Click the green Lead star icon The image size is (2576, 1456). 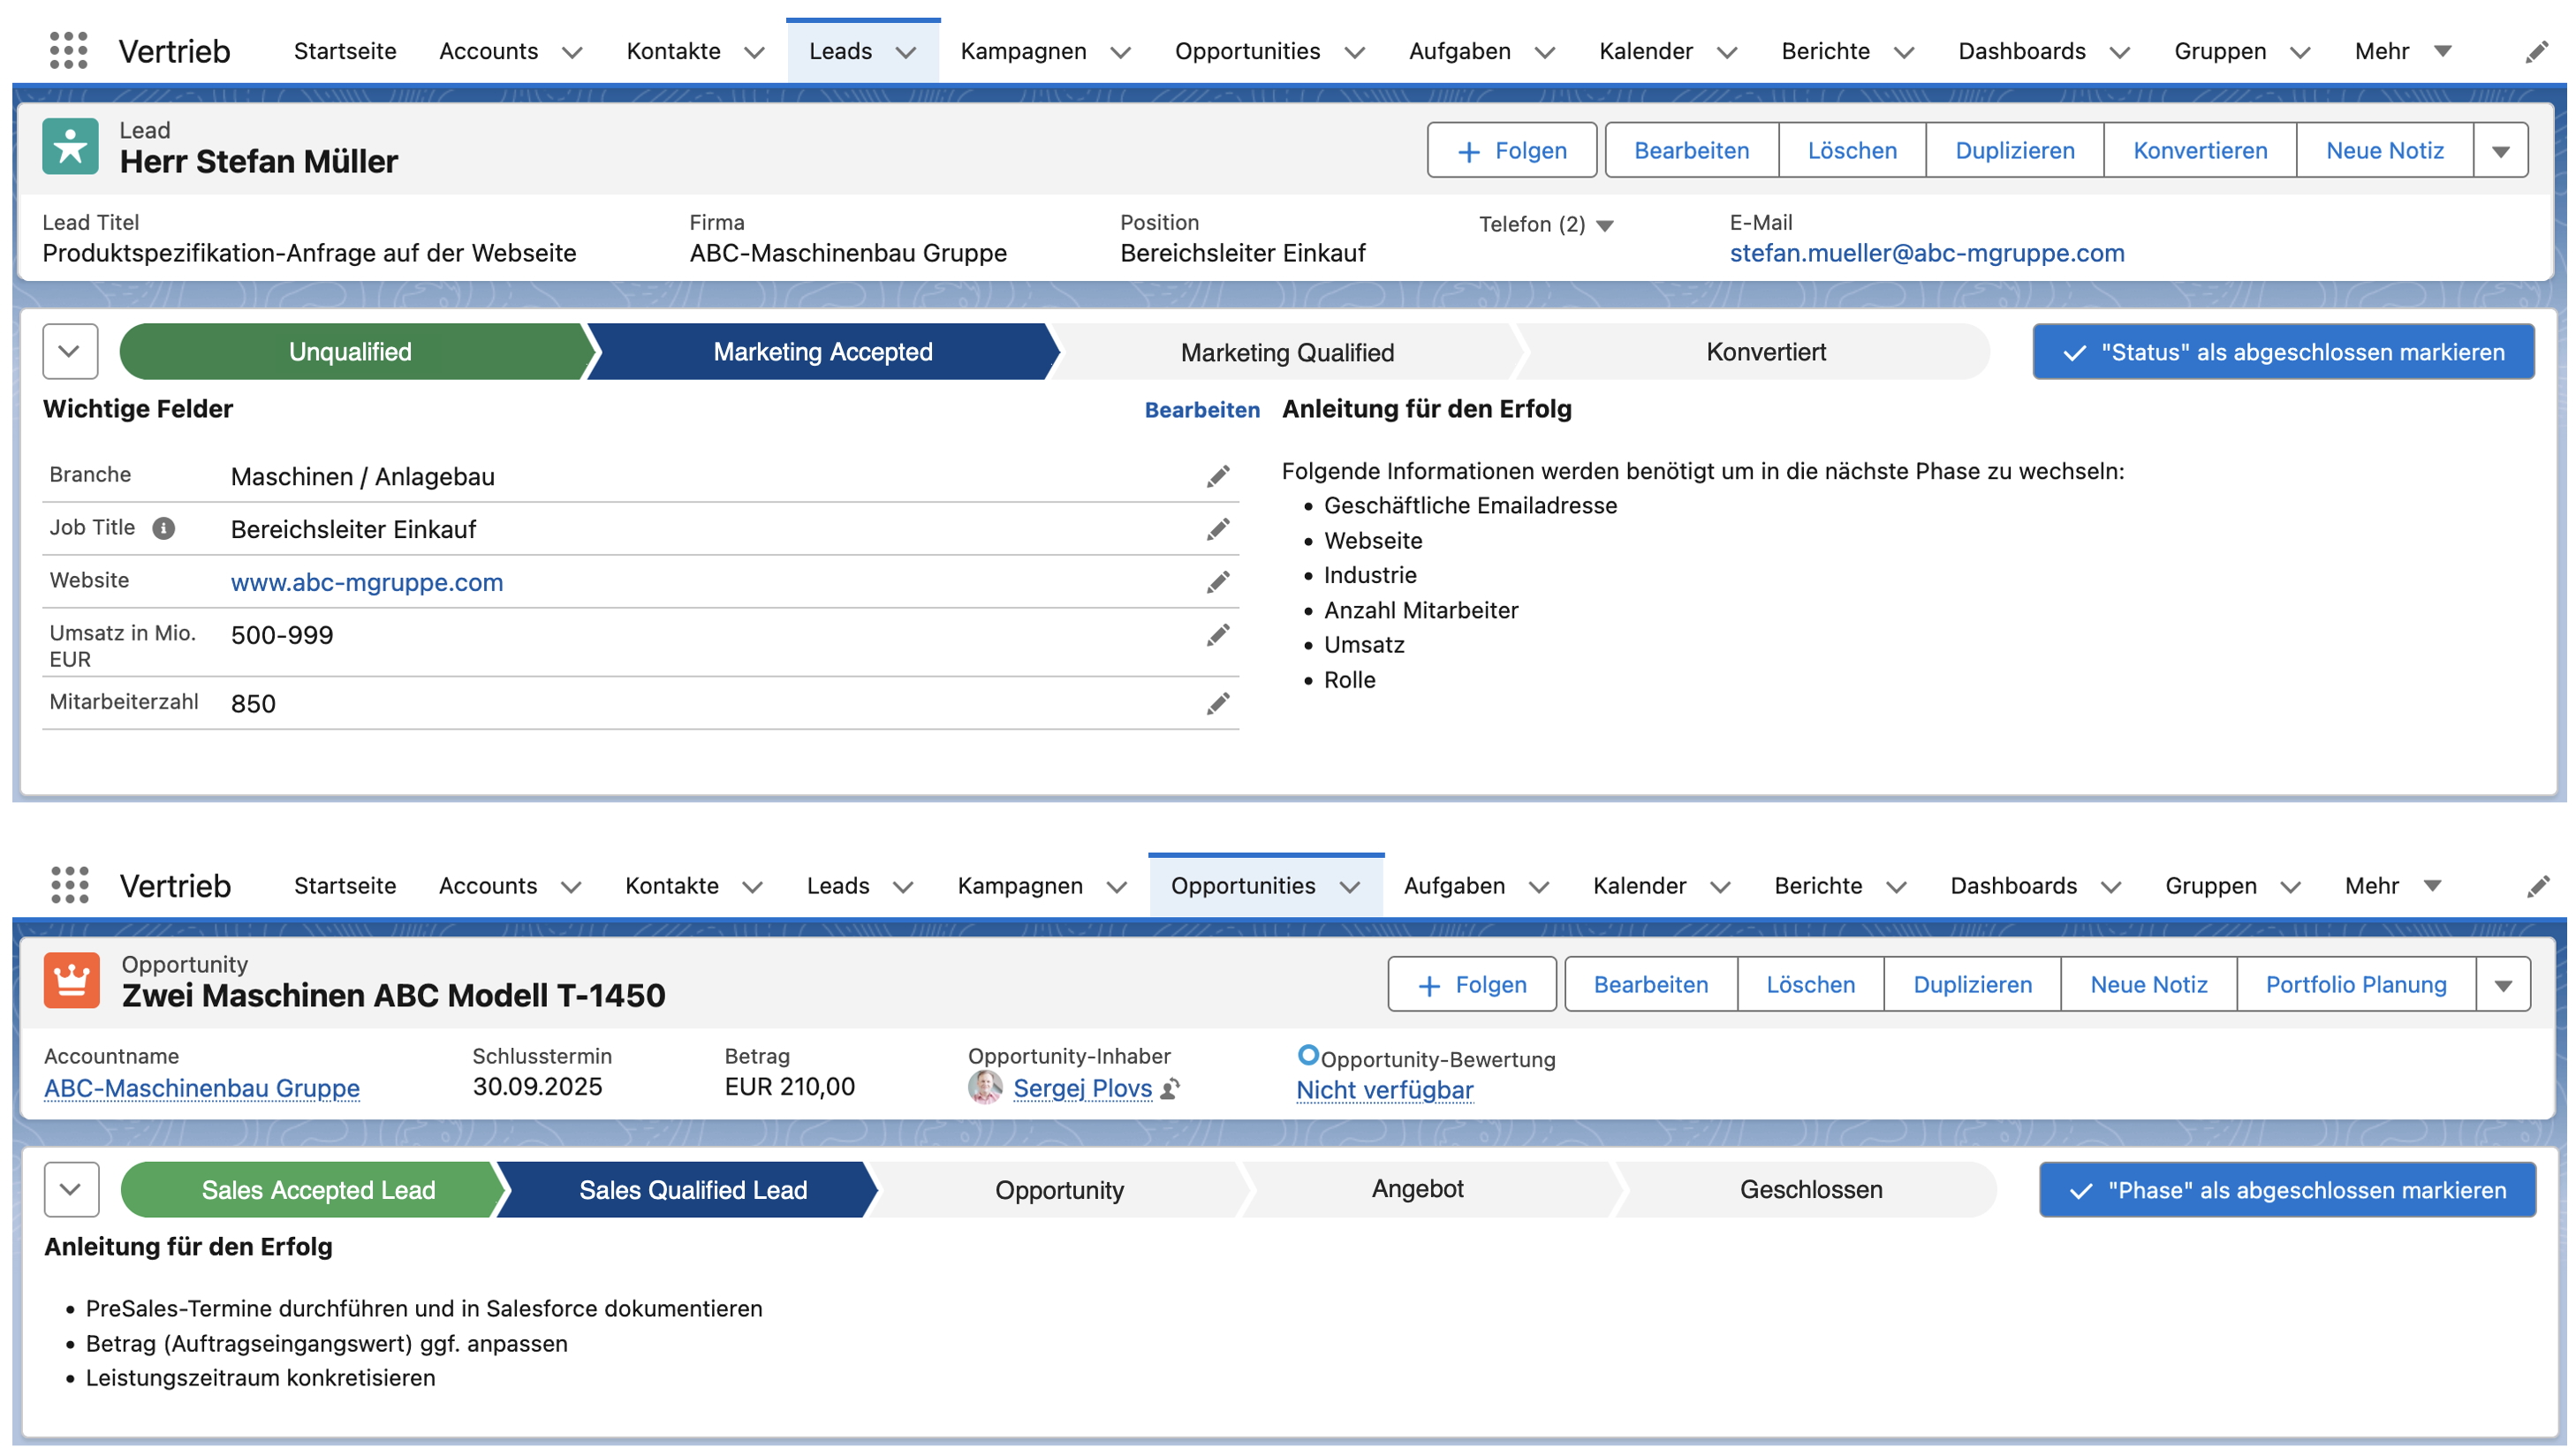point(70,147)
